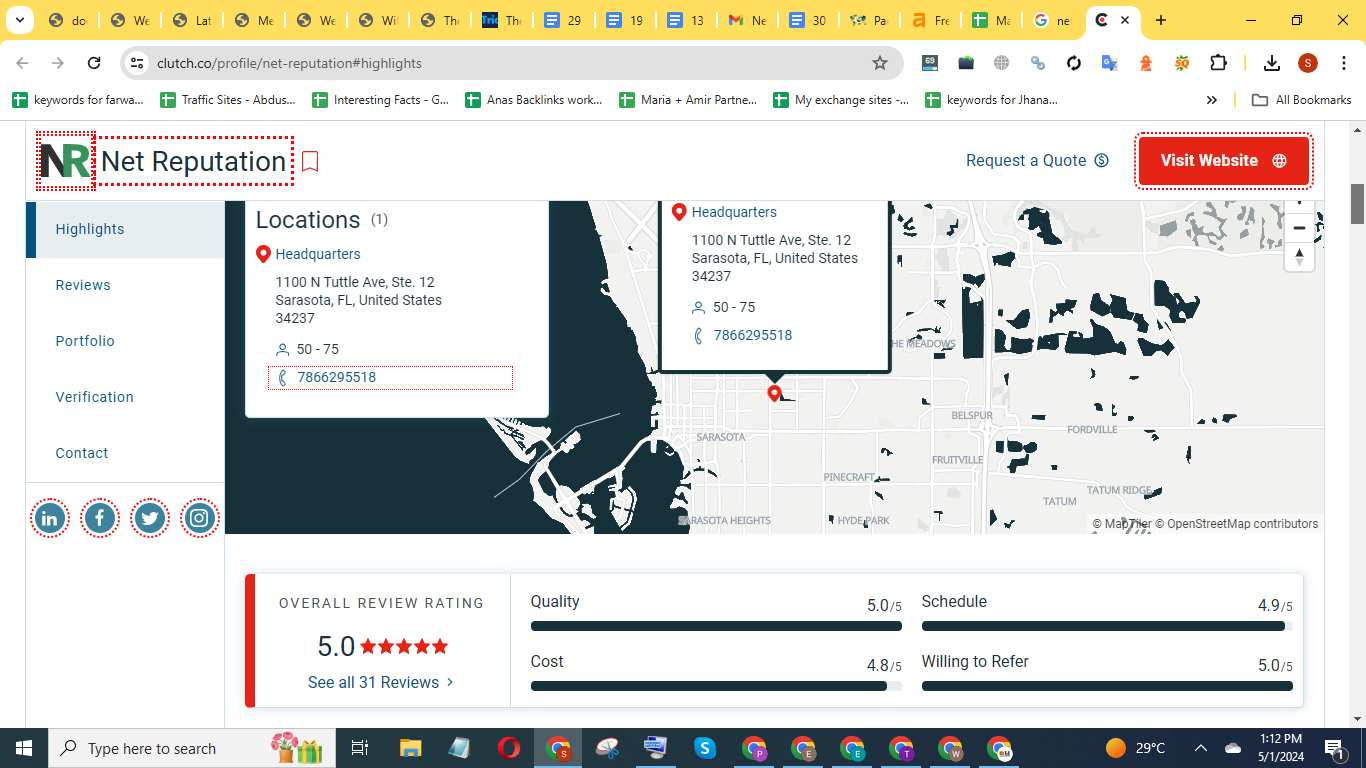Screen dimensions: 1366x768
Task: Open the Chrome extensions puzzle menu
Action: (1218, 63)
